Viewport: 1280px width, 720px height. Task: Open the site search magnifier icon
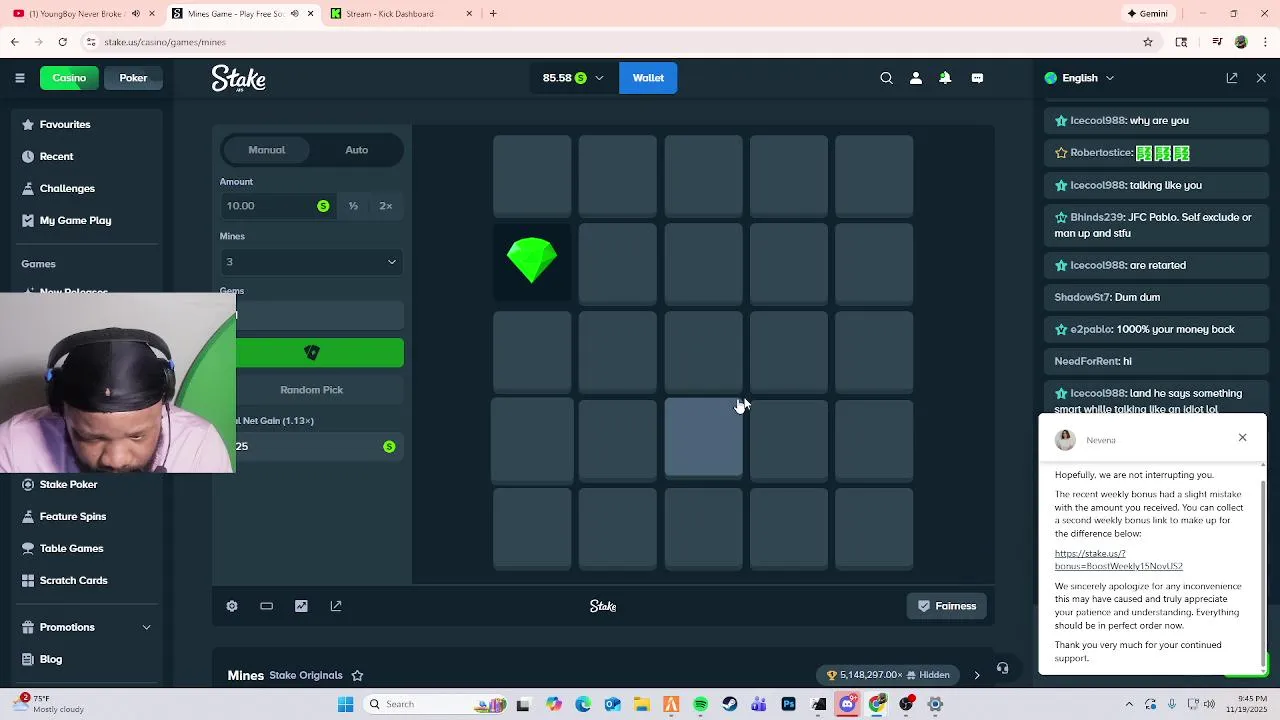pos(886,78)
